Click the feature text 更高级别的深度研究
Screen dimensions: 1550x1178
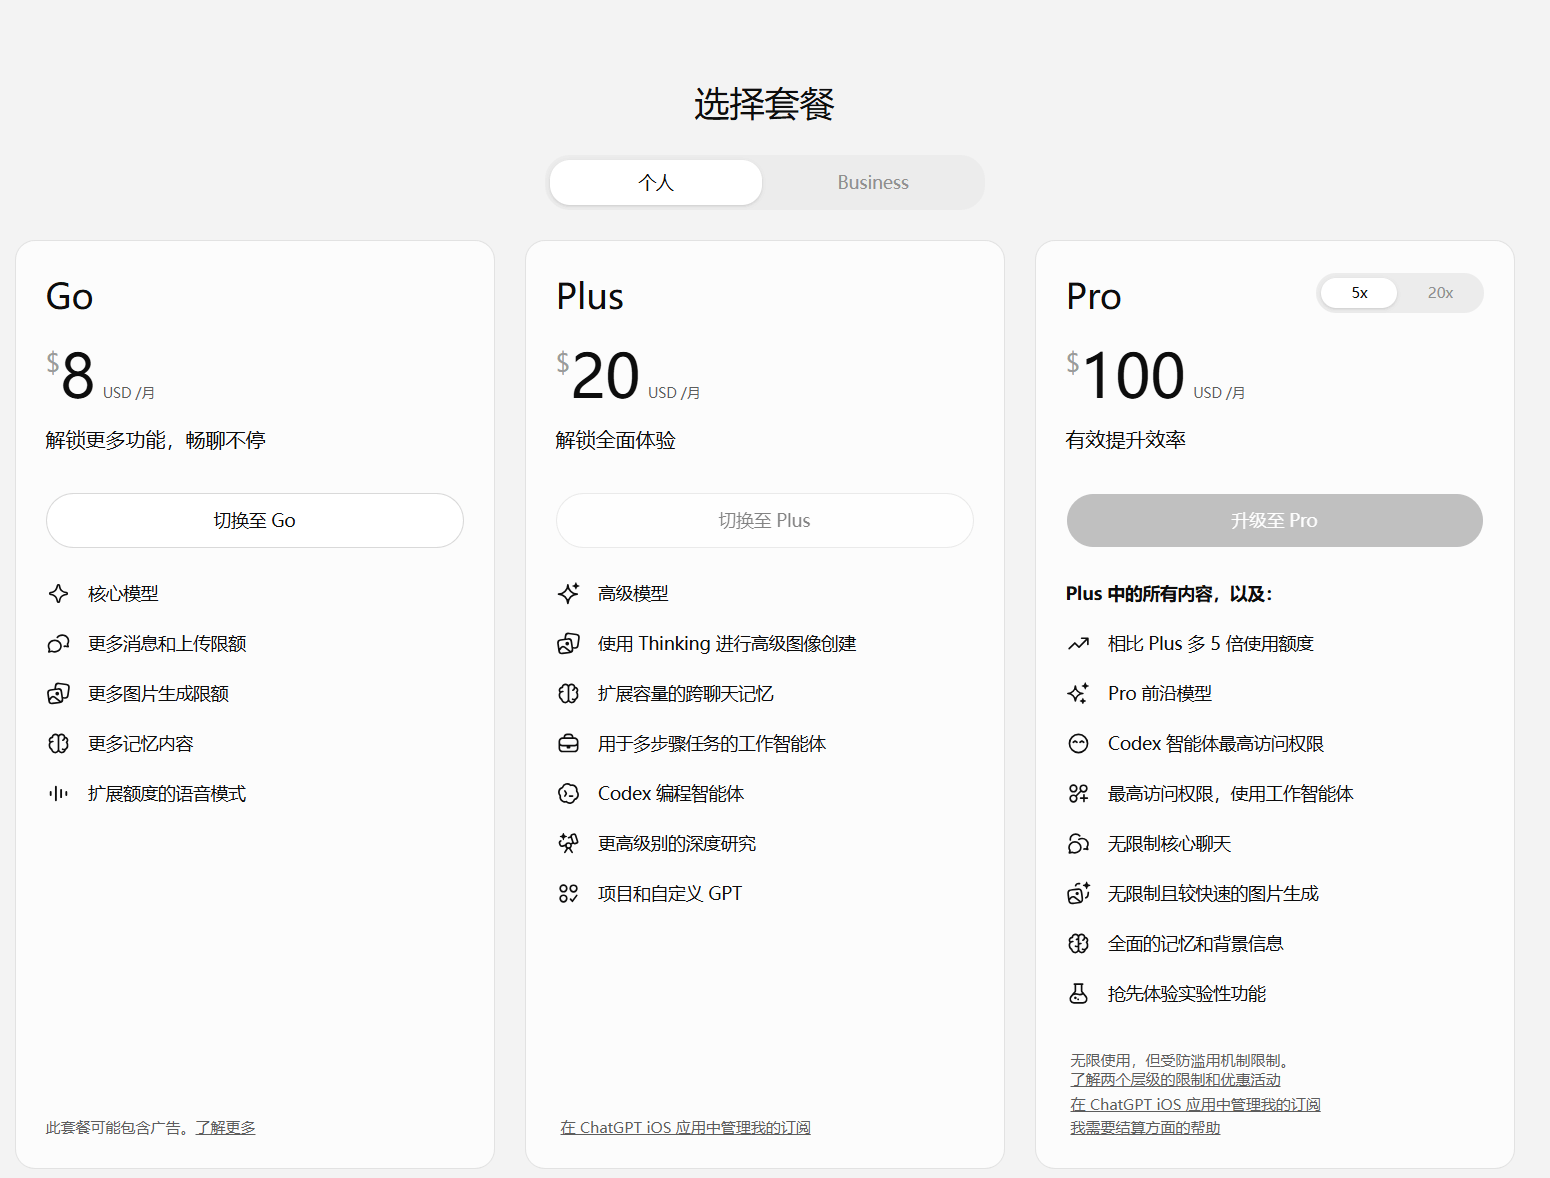click(x=677, y=844)
